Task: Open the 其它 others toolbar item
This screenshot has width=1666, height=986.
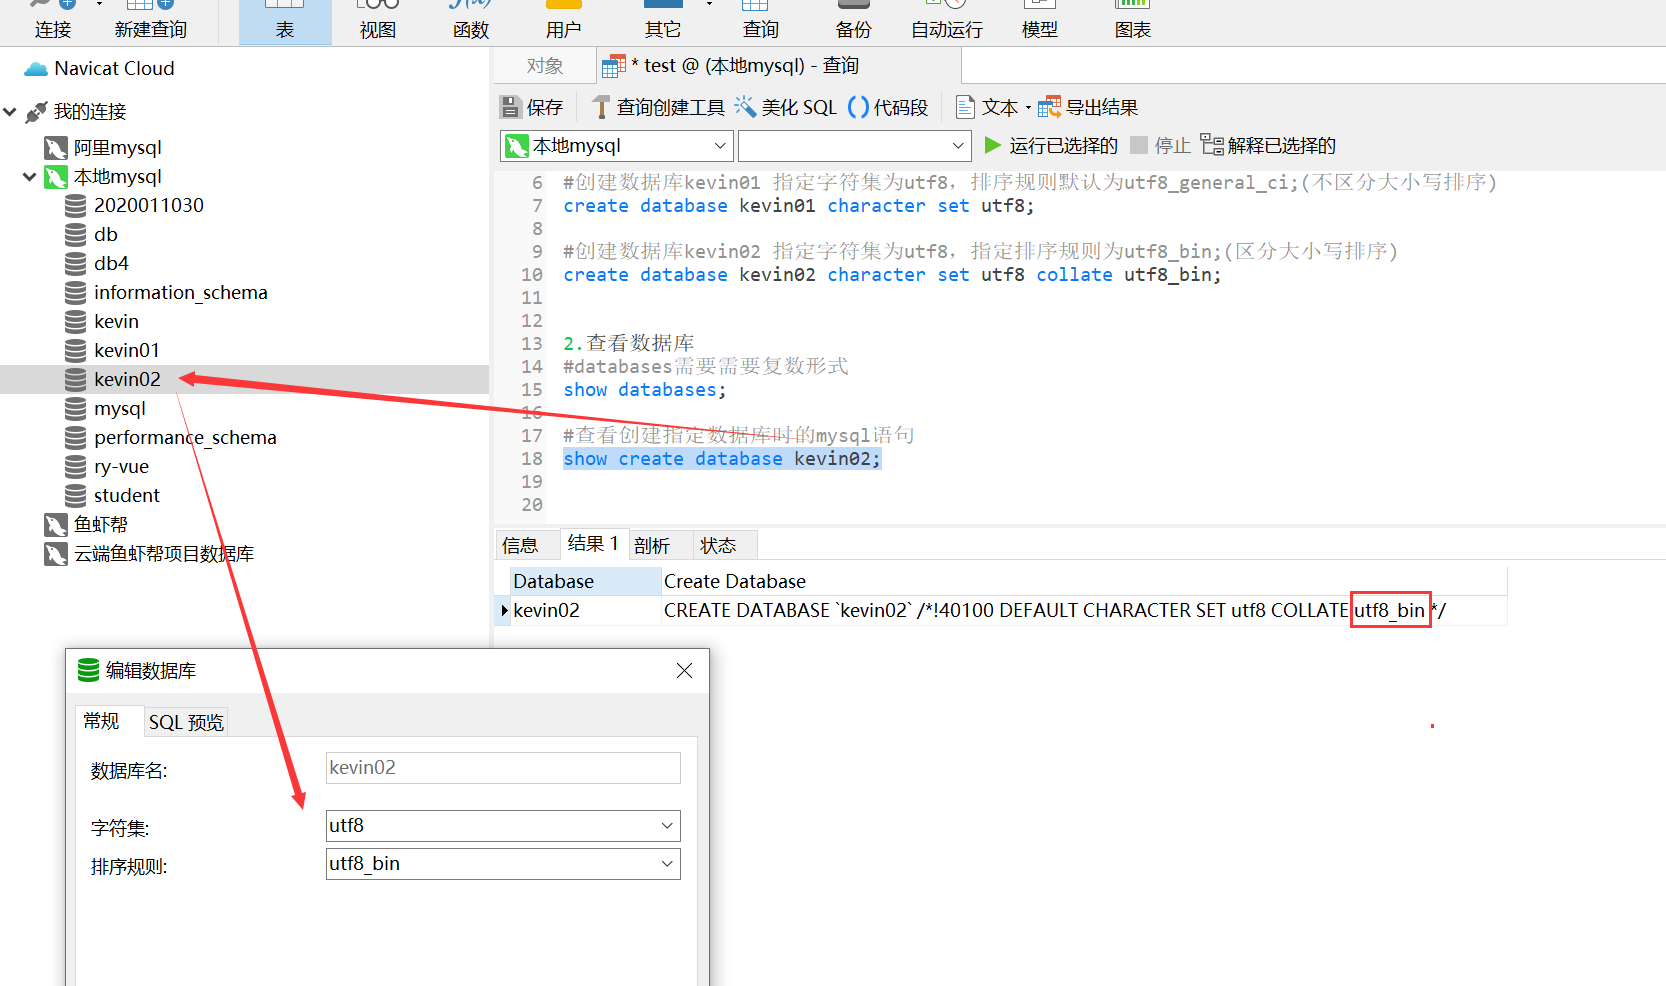Action: pos(663,20)
